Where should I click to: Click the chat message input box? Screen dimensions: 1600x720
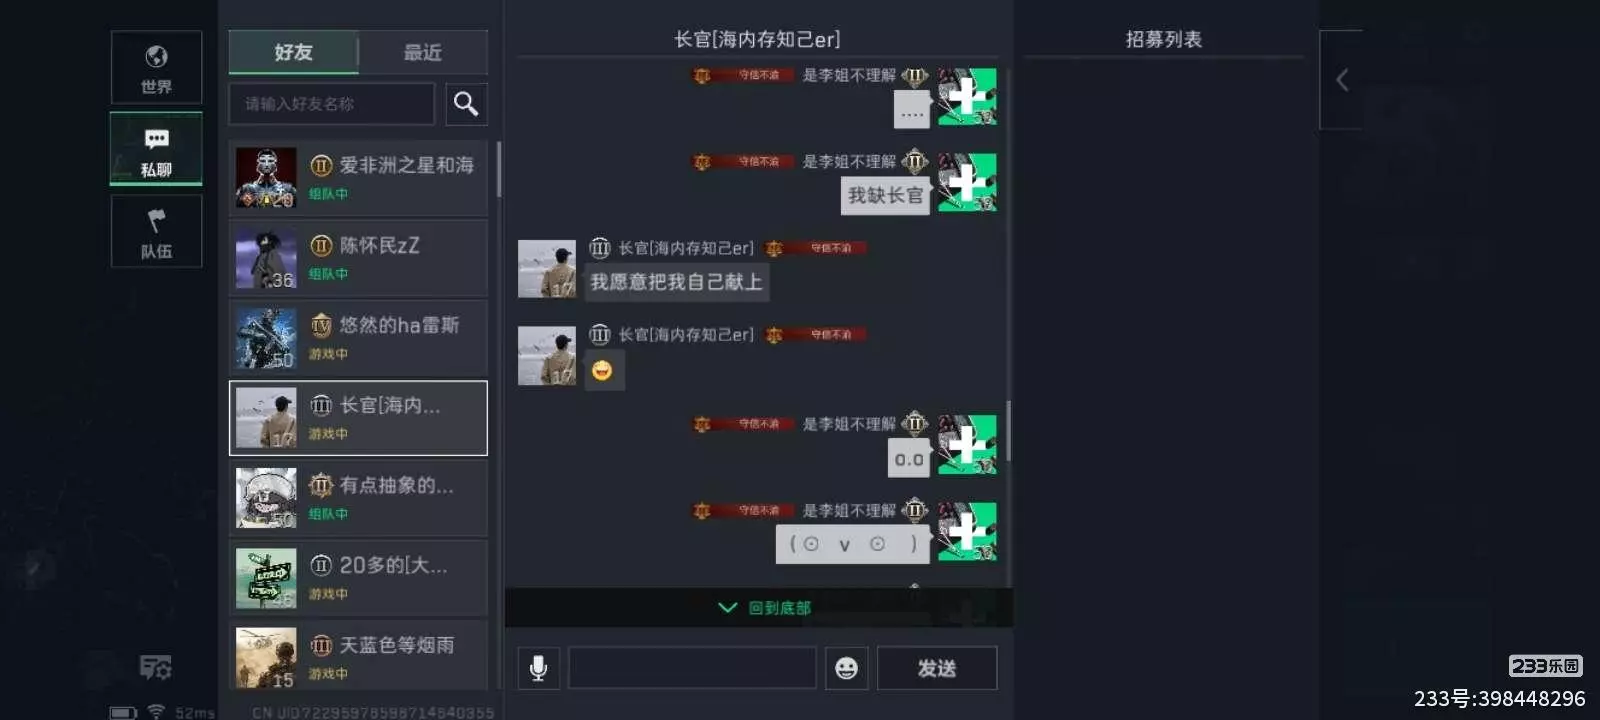pos(692,668)
